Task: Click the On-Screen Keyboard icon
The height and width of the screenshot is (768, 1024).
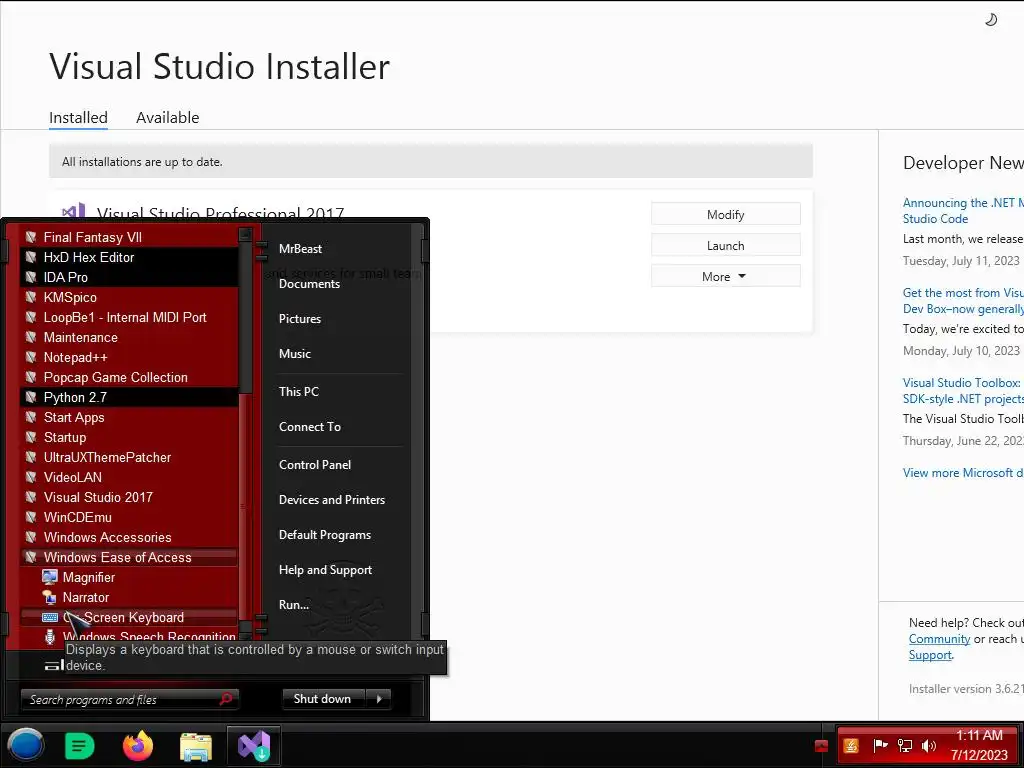Action: (x=50, y=617)
